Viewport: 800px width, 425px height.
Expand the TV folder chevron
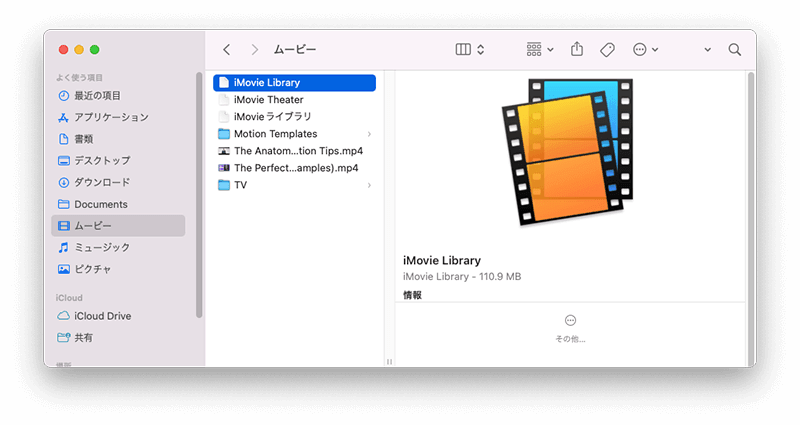[369, 185]
